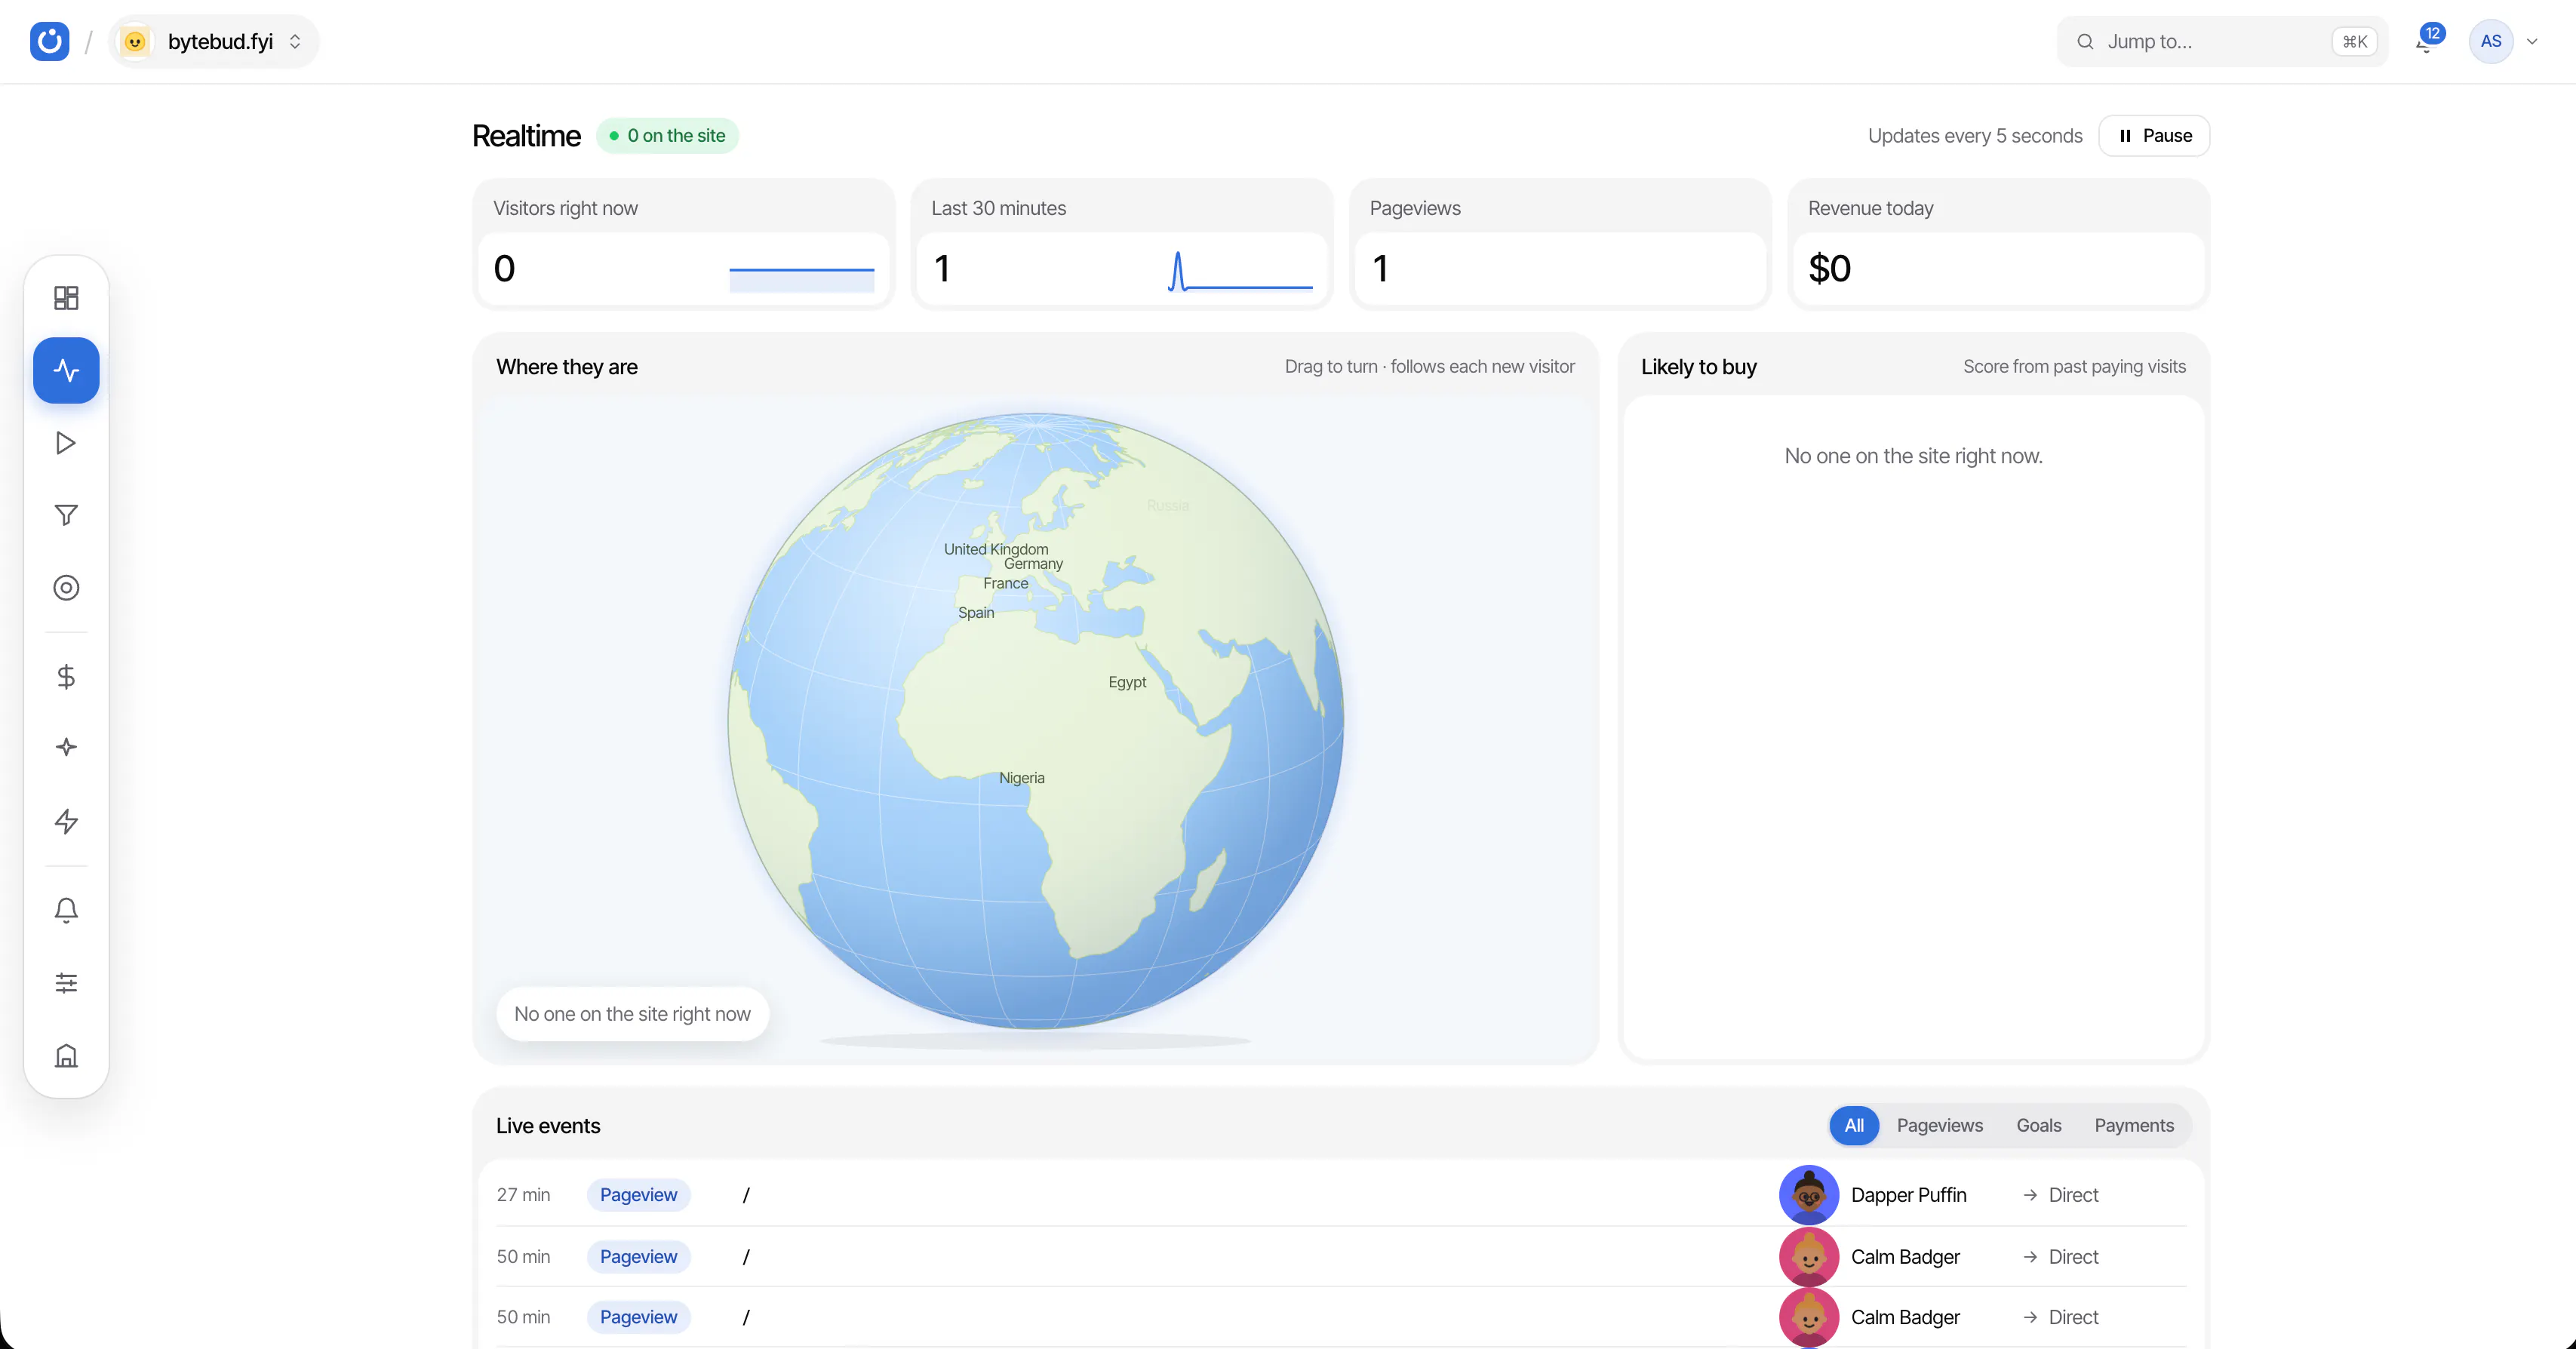Click the Egypt label on the globe
This screenshot has height=1349, width=2576.
coord(1127,682)
